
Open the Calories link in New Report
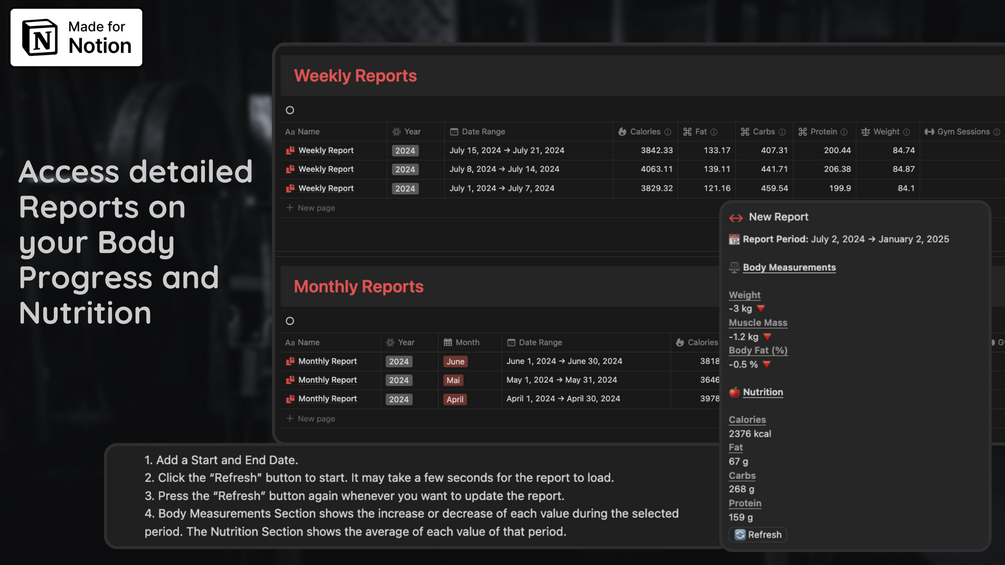pyautogui.click(x=747, y=420)
